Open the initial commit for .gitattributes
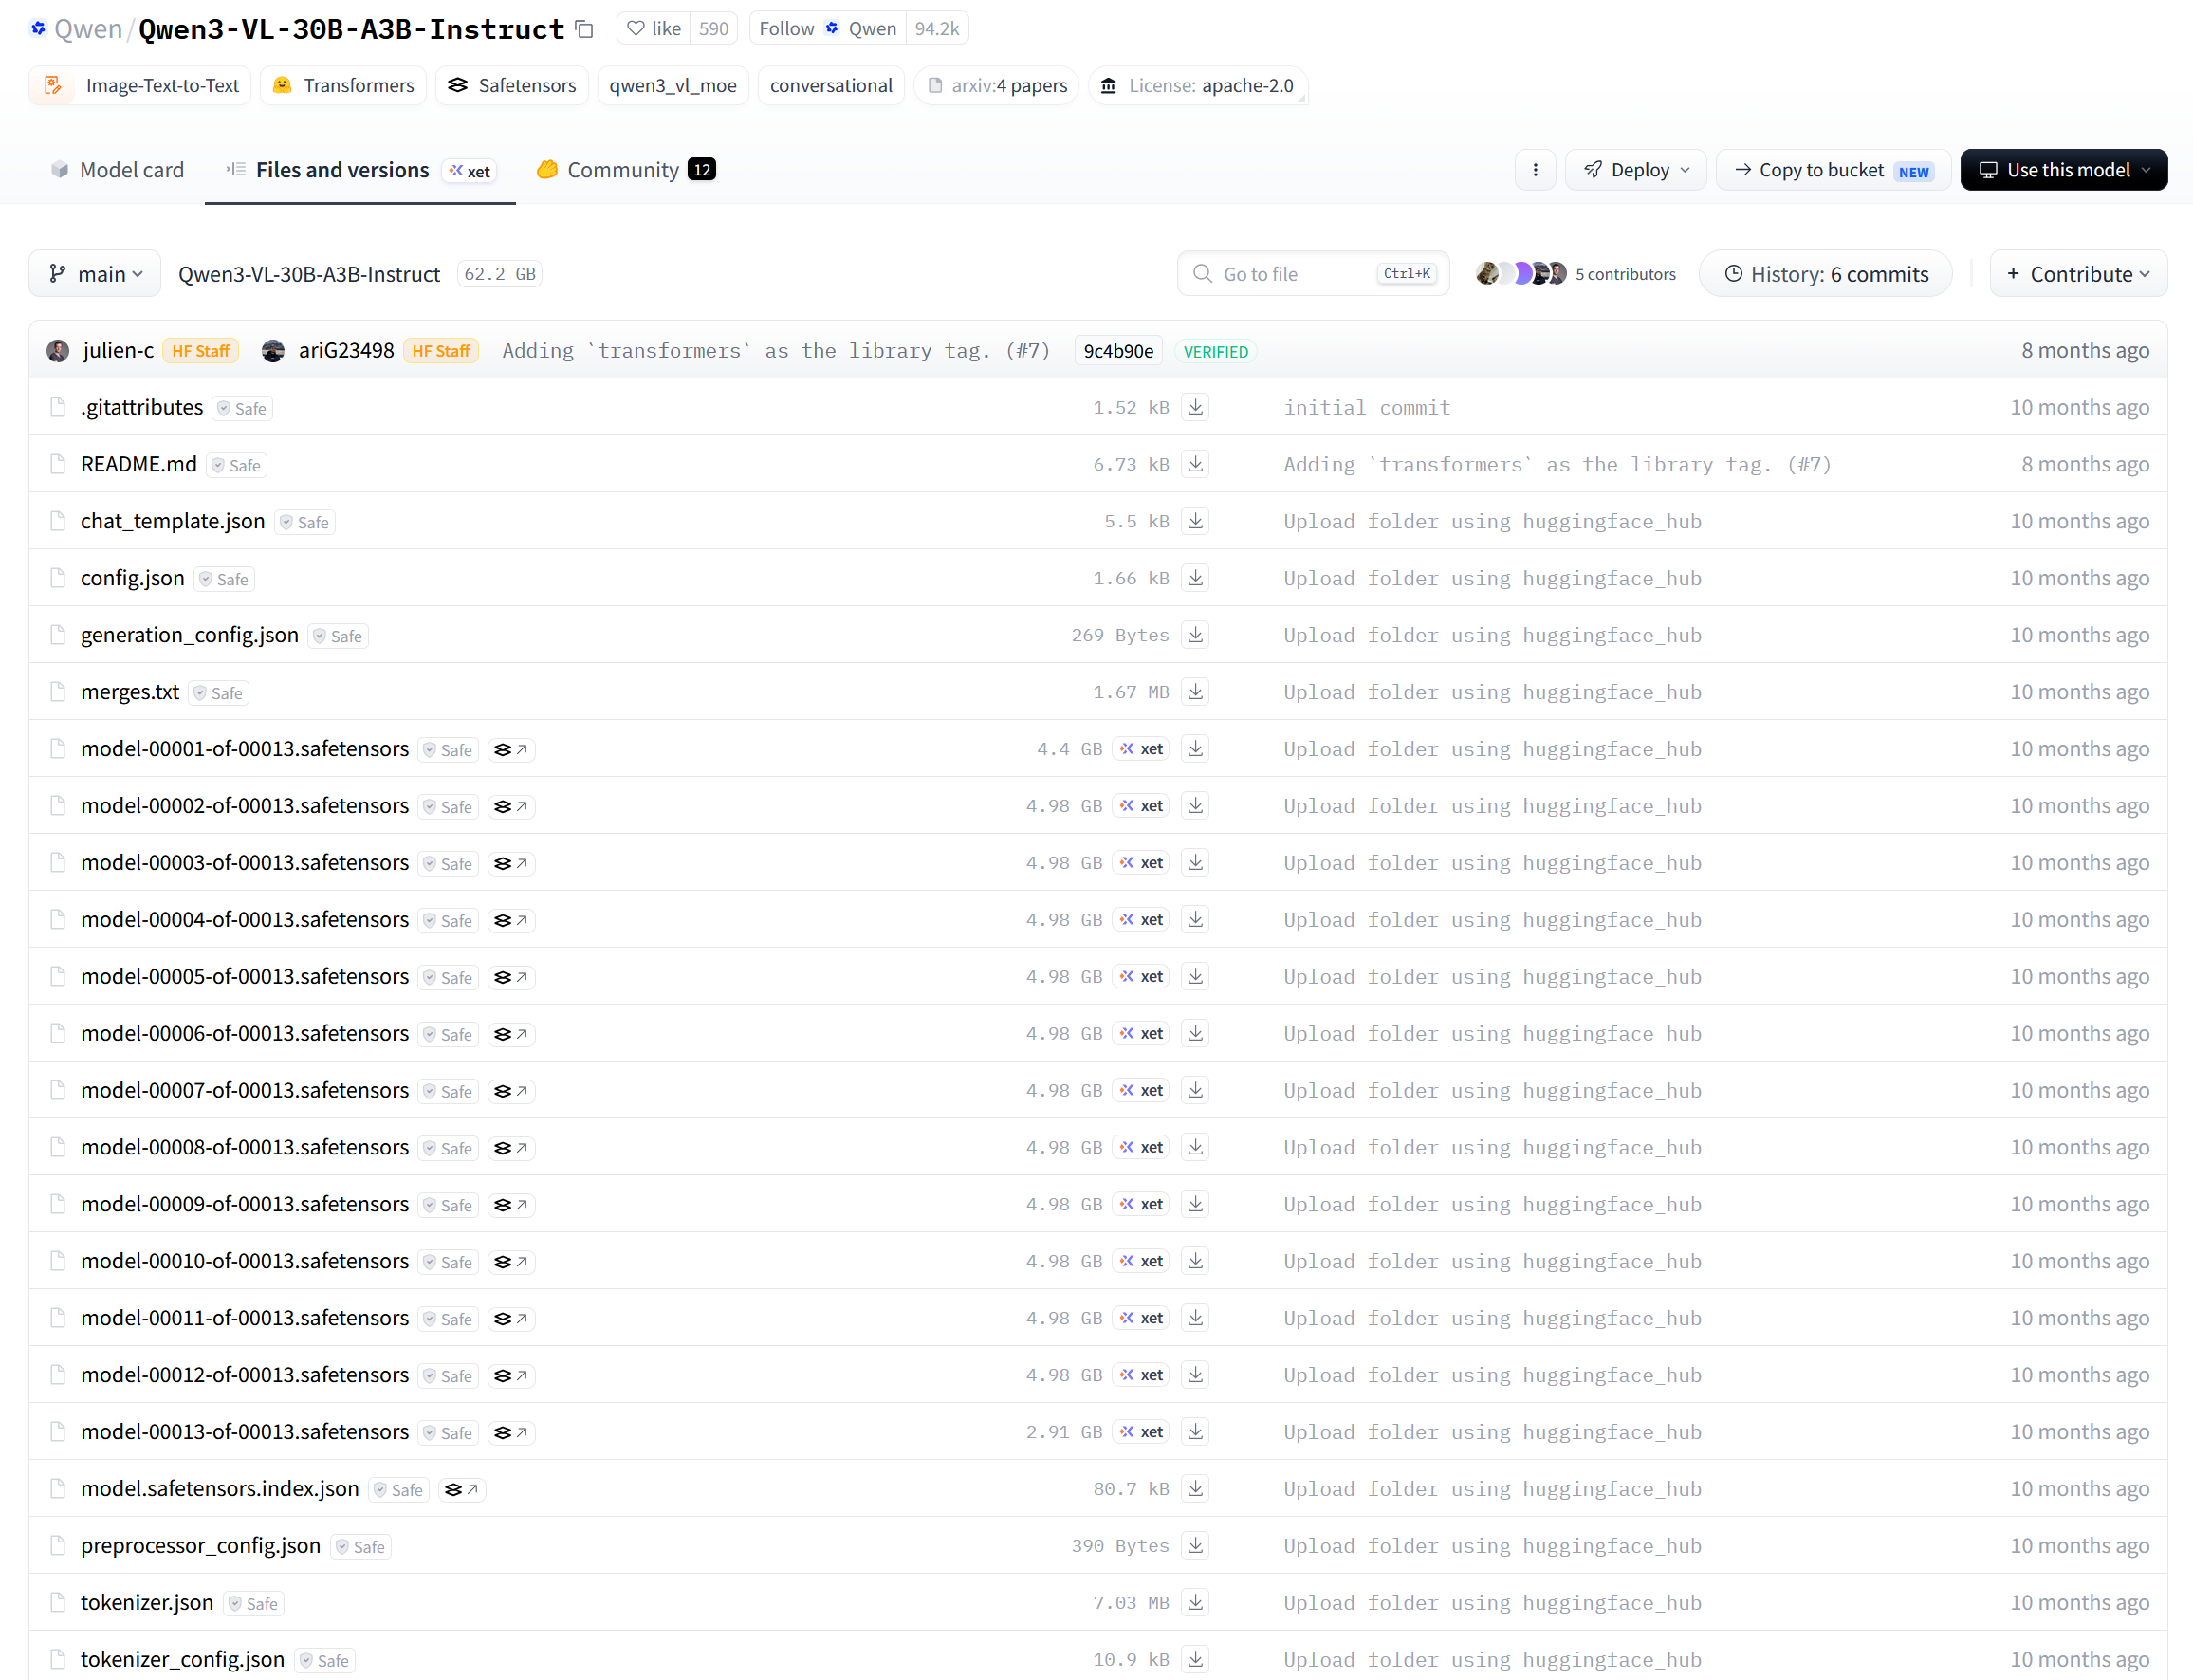Screen dimensions: 2193x1680 pyautogui.click(x=1367, y=408)
